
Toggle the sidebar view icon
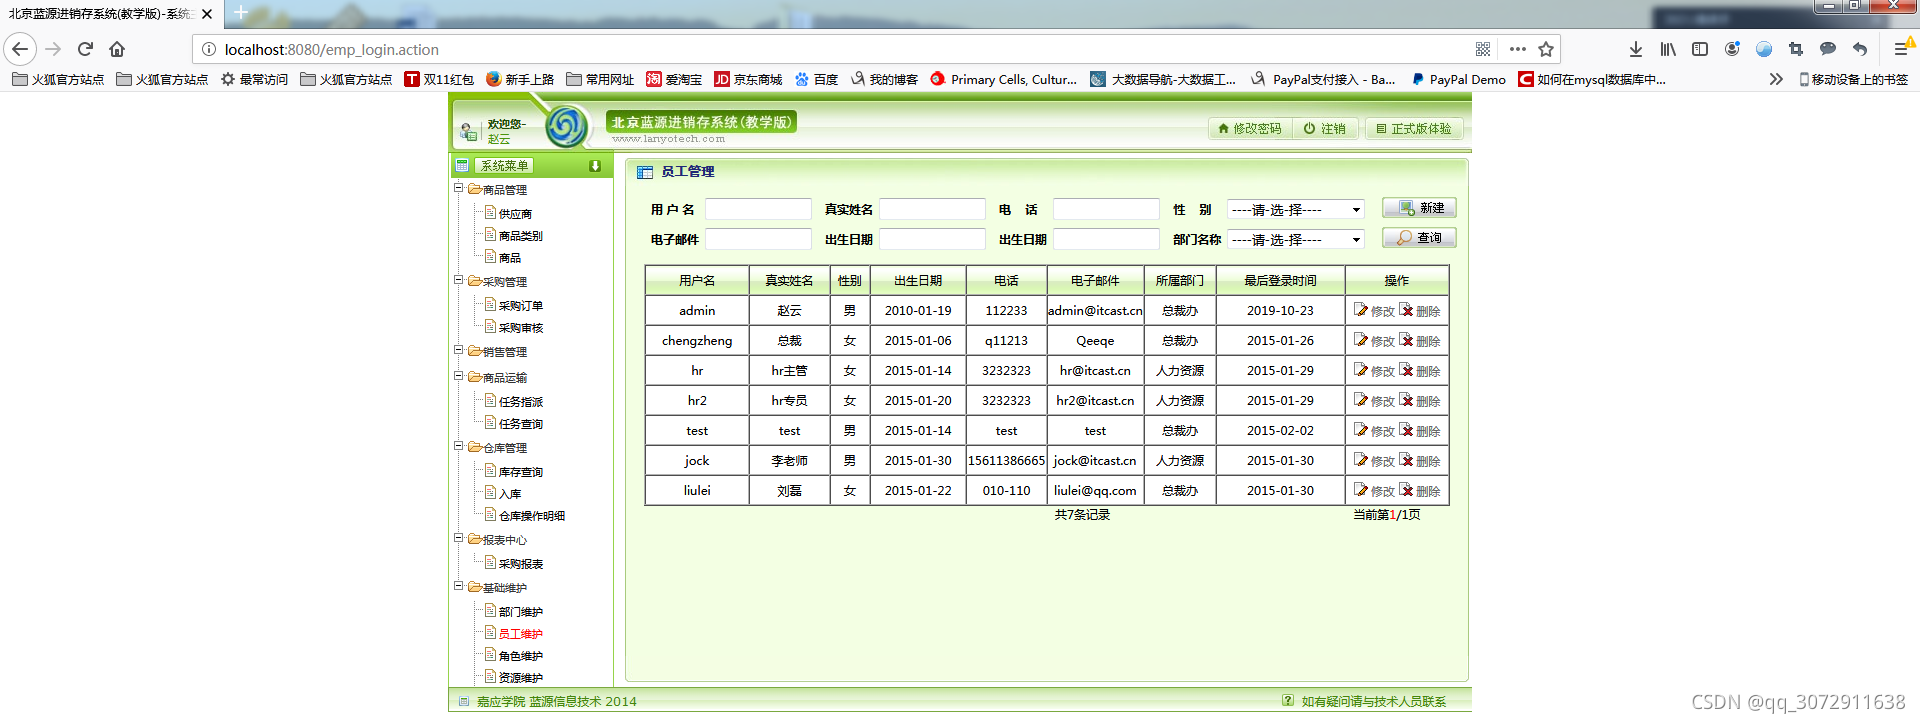[x=1700, y=49]
